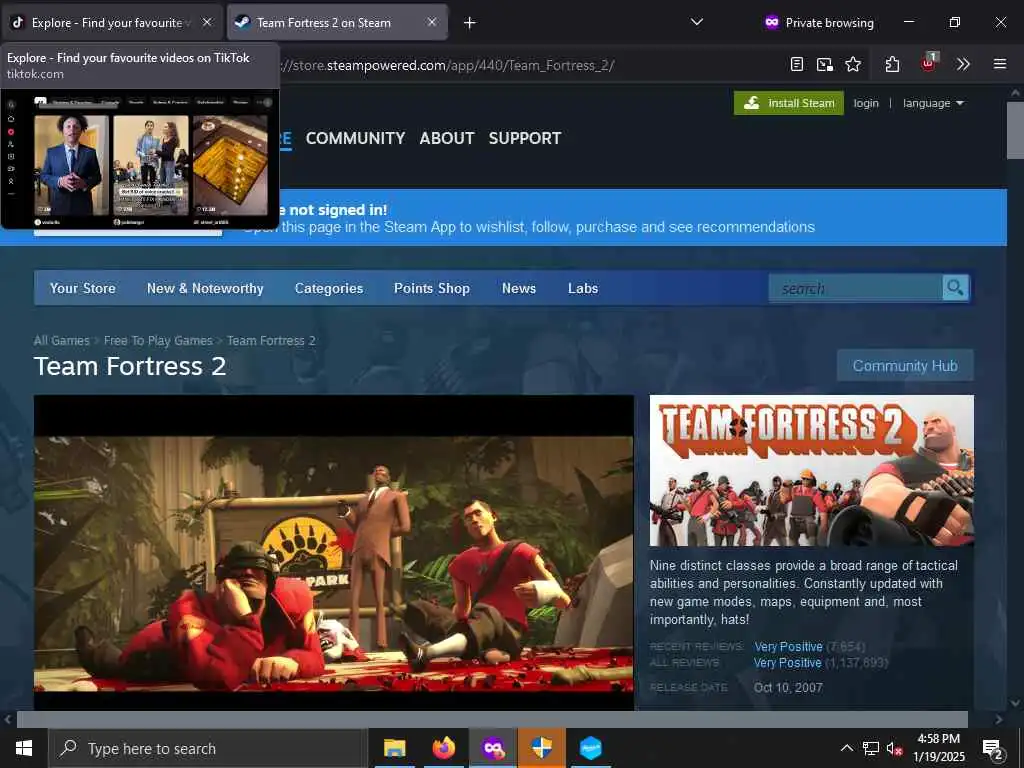Click the Install Steam button

point(789,103)
